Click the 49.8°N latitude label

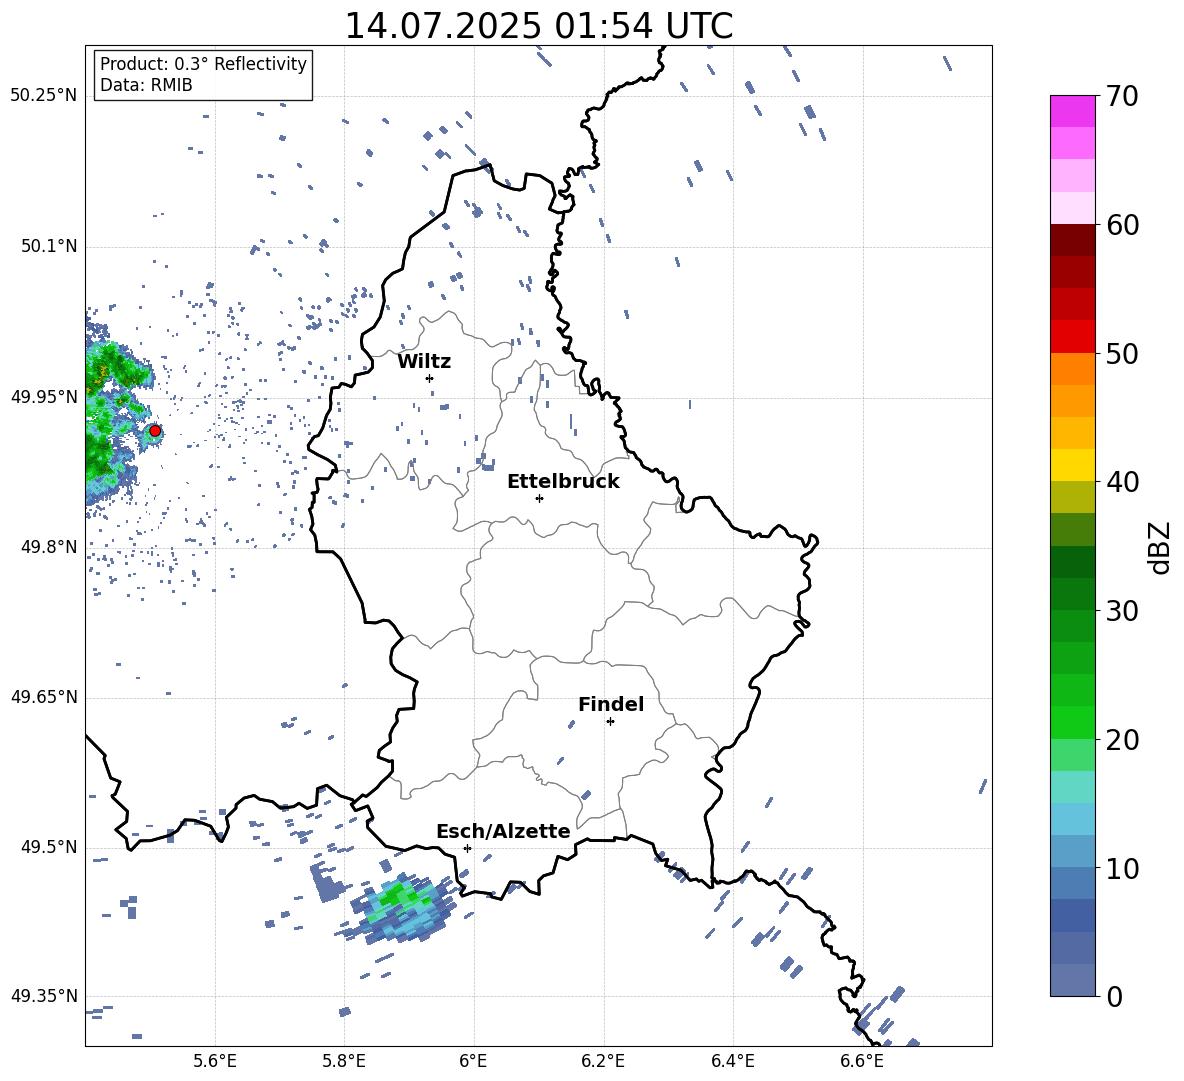click(x=48, y=547)
